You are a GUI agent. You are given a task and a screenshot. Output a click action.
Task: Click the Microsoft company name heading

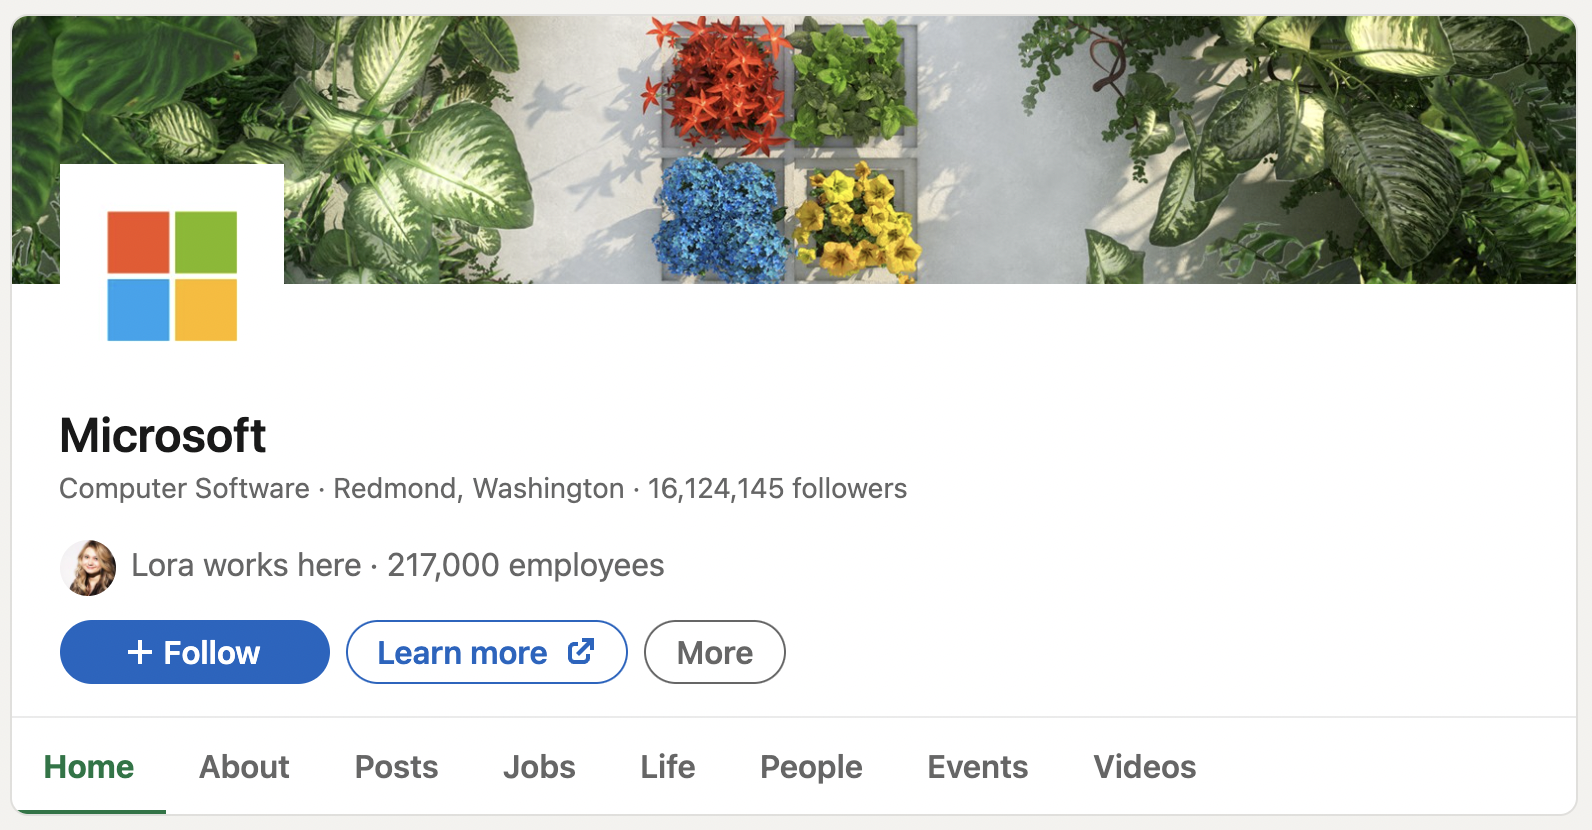[x=163, y=436]
